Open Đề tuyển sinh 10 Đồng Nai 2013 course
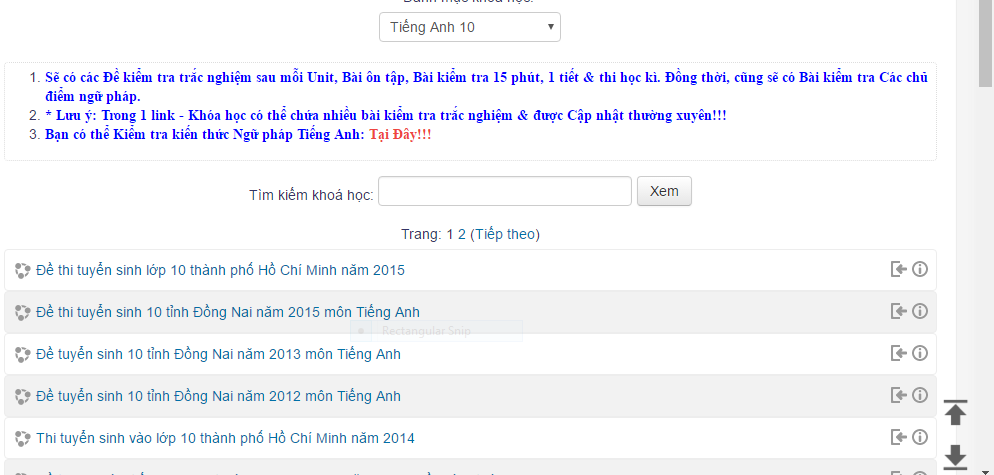This screenshot has width=994, height=475. pyautogui.click(x=218, y=354)
